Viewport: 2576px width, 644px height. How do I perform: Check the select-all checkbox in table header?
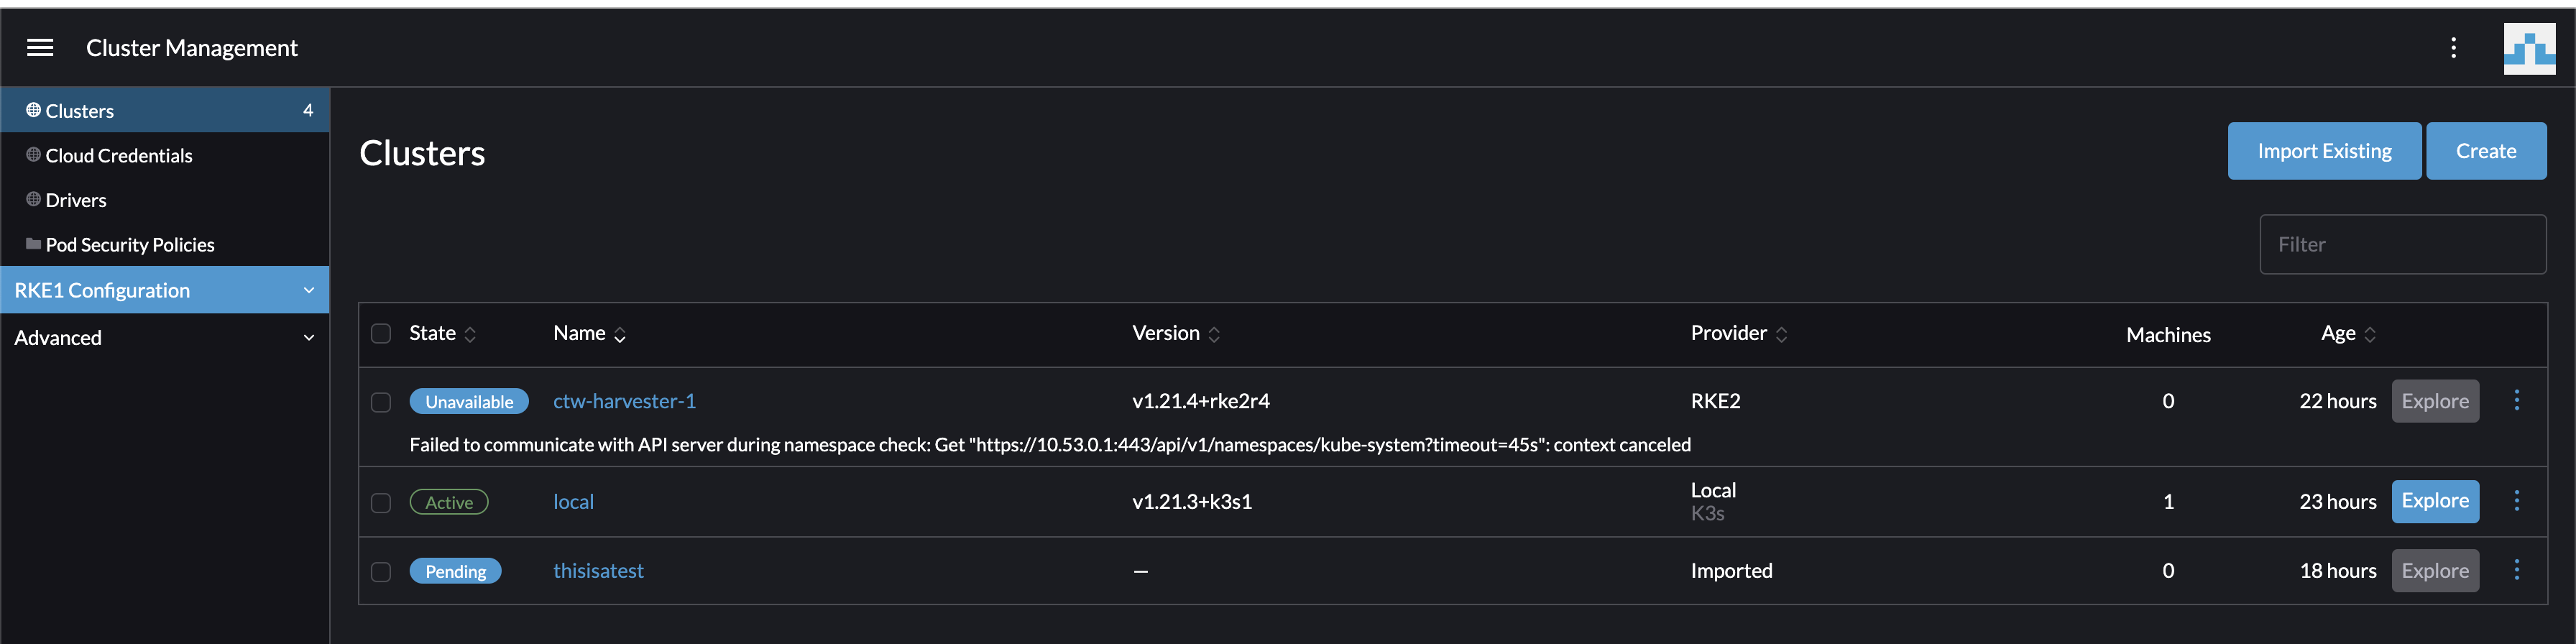click(381, 334)
